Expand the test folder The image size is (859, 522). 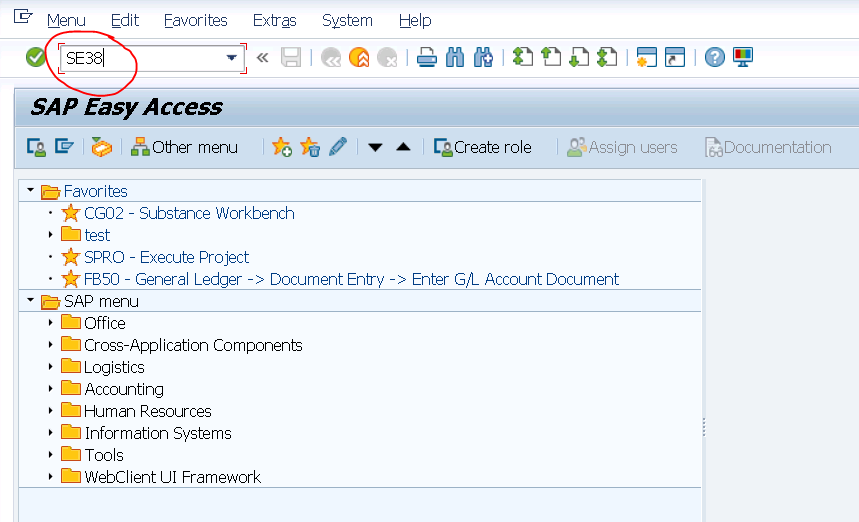click(x=50, y=234)
